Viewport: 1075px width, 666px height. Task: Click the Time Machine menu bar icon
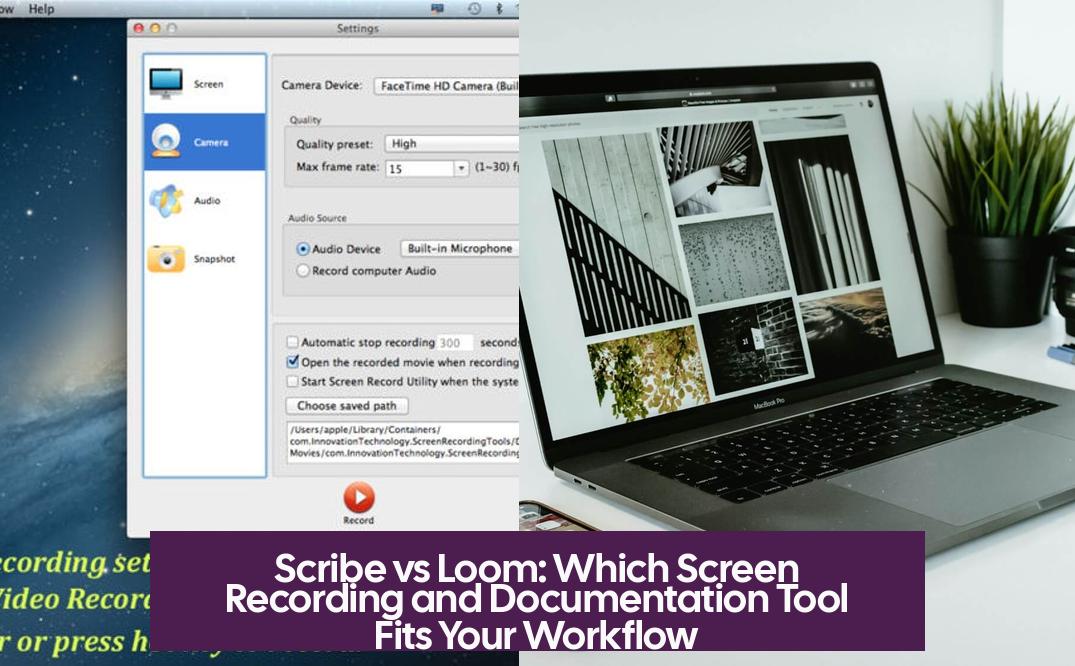(474, 8)
